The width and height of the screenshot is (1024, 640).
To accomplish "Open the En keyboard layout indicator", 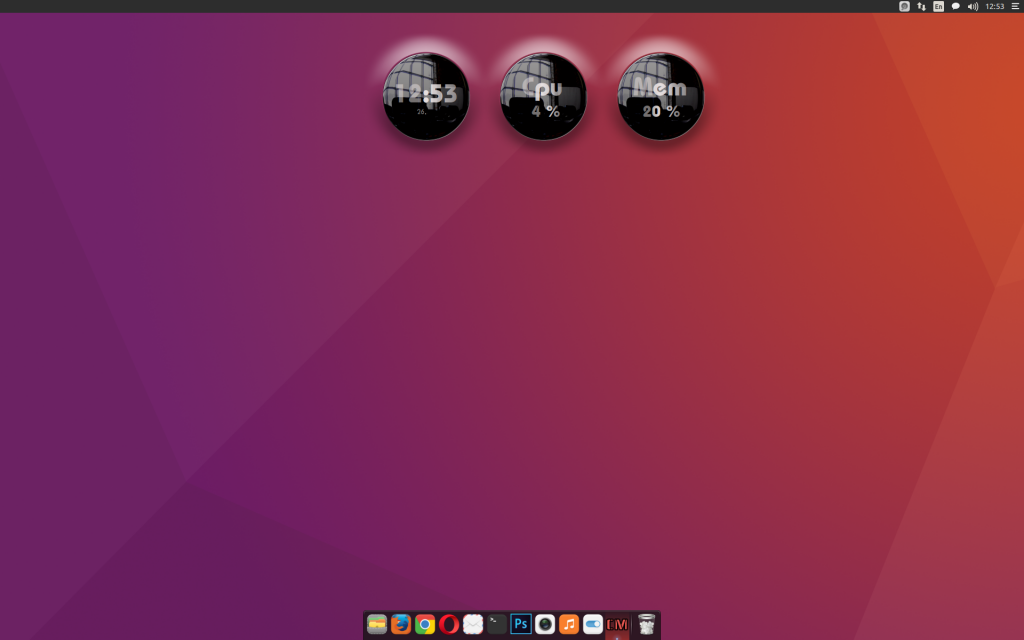I will coord(938,7).
